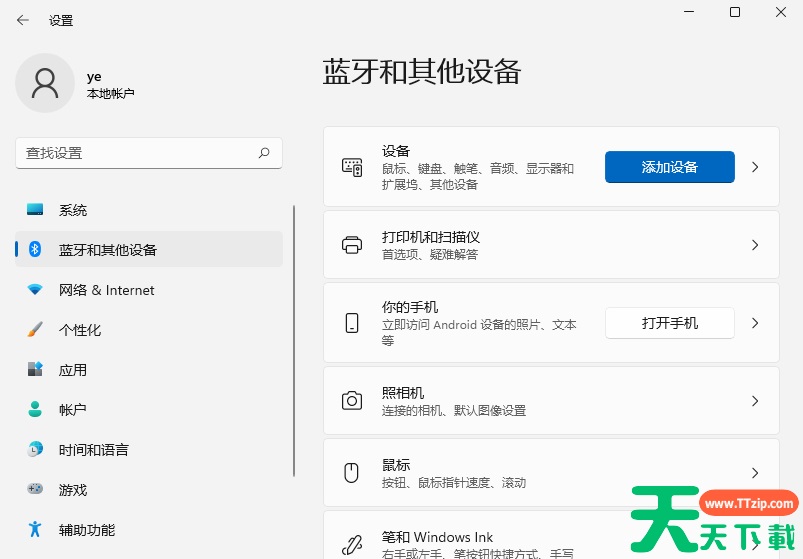
Task: Go to 时间和语言 settings
Action: (93, 450)
